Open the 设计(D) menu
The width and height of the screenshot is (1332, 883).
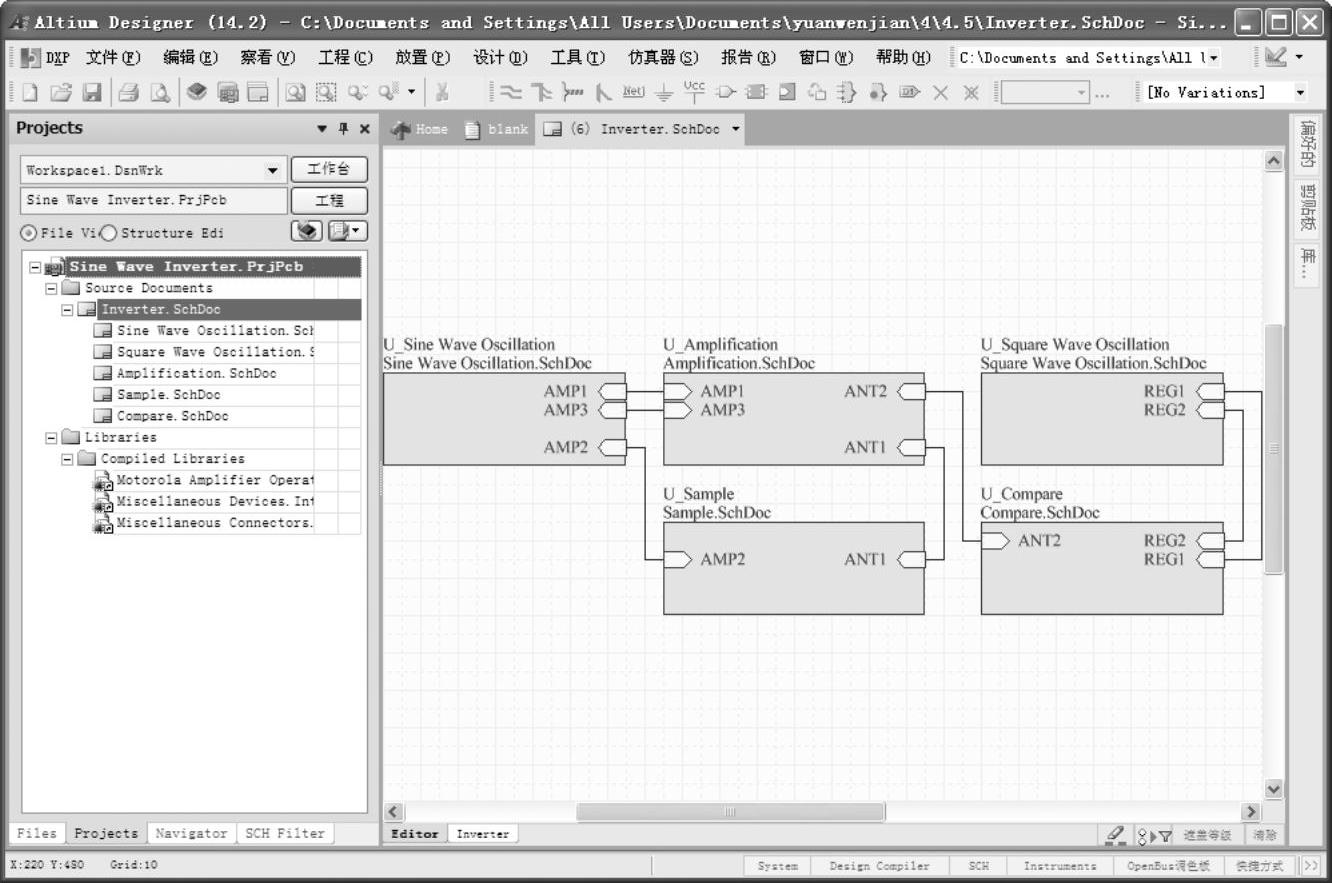point(501,58)
